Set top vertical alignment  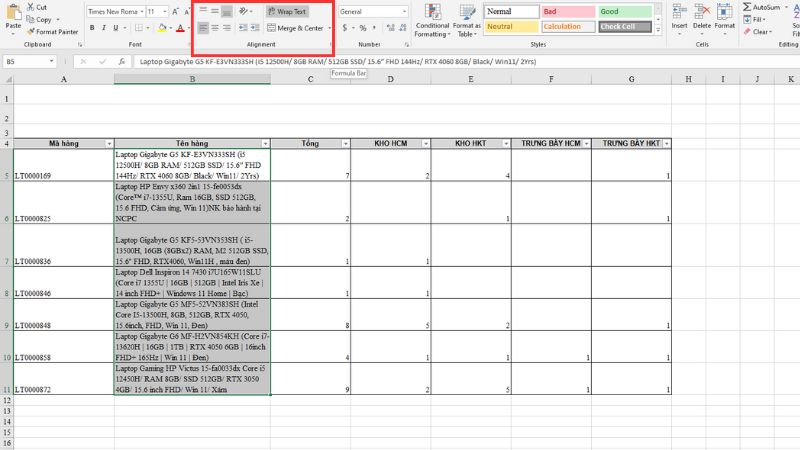coord(203,11)
